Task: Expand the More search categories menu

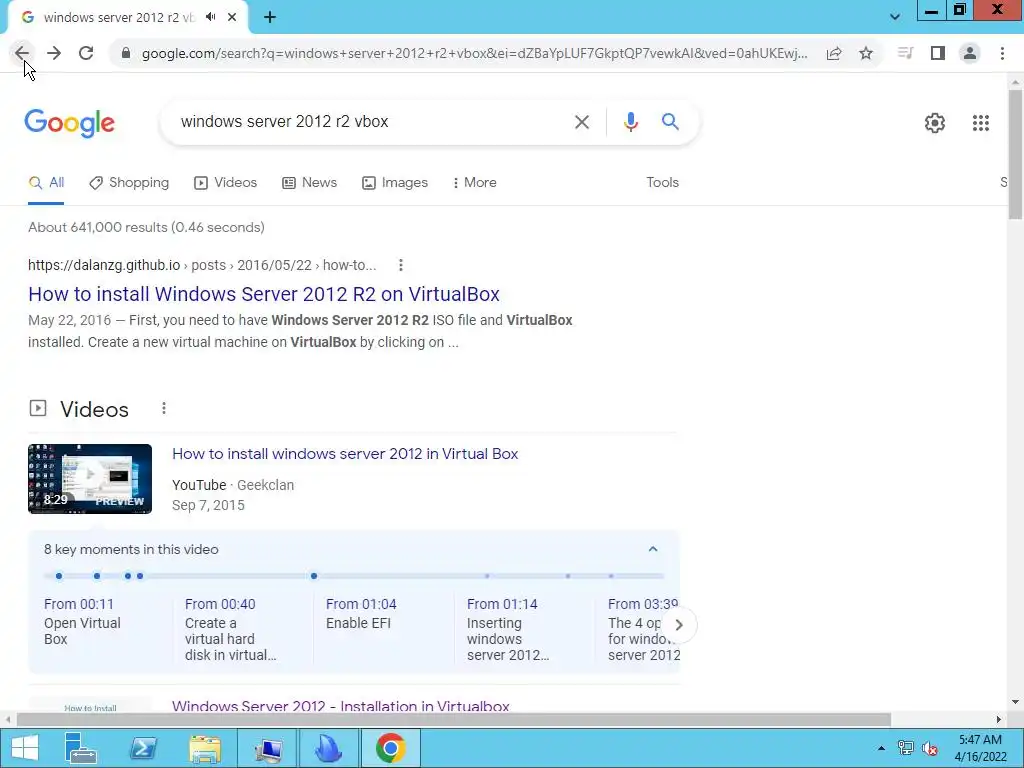Action: (474, 183)
